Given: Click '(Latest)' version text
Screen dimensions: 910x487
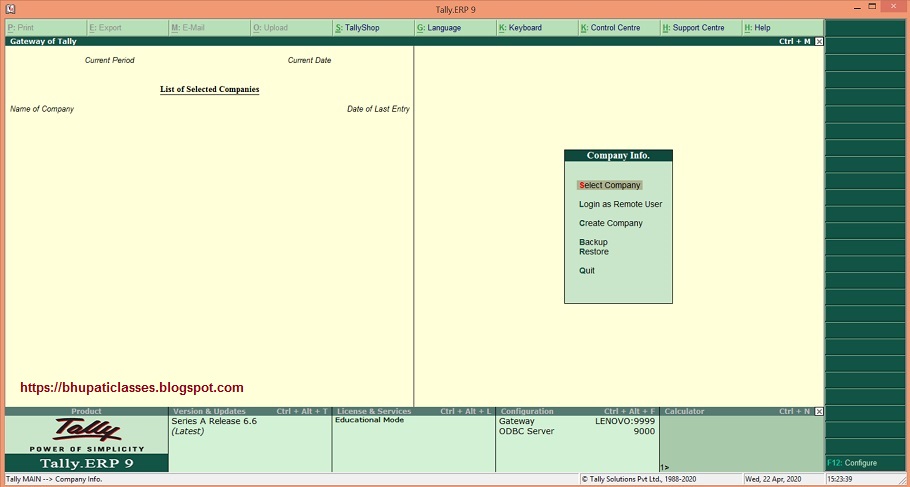Looking at the screenshot, I should coord(187,431).
